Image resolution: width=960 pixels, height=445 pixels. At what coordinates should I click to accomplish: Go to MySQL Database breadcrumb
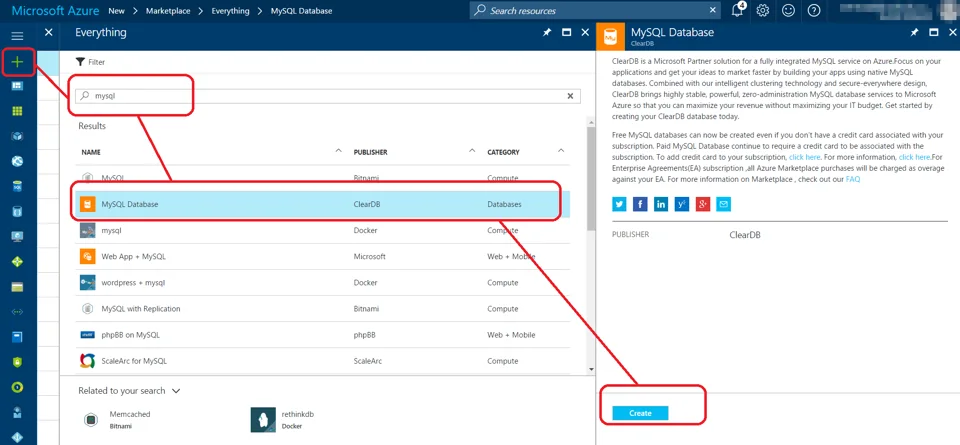pos(302,11)
